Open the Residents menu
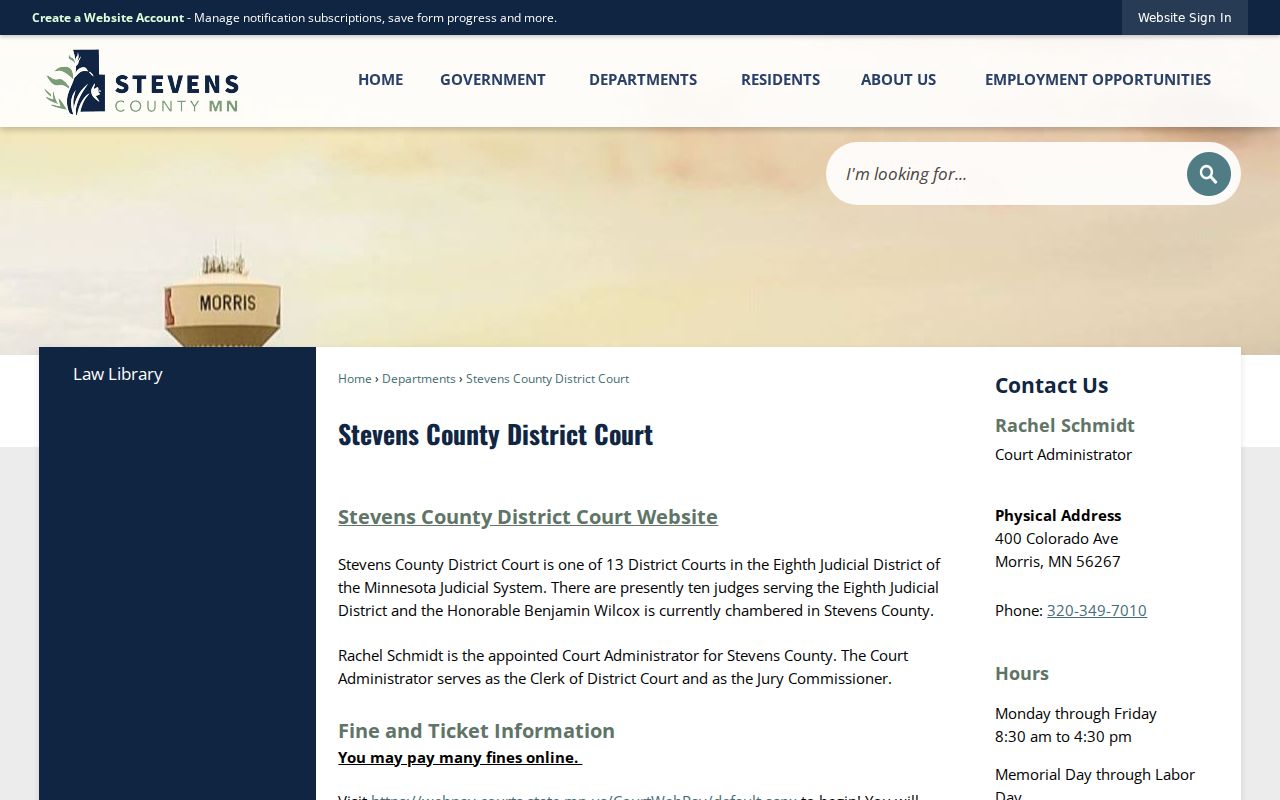1280x800 pixels. pos(780,80)
